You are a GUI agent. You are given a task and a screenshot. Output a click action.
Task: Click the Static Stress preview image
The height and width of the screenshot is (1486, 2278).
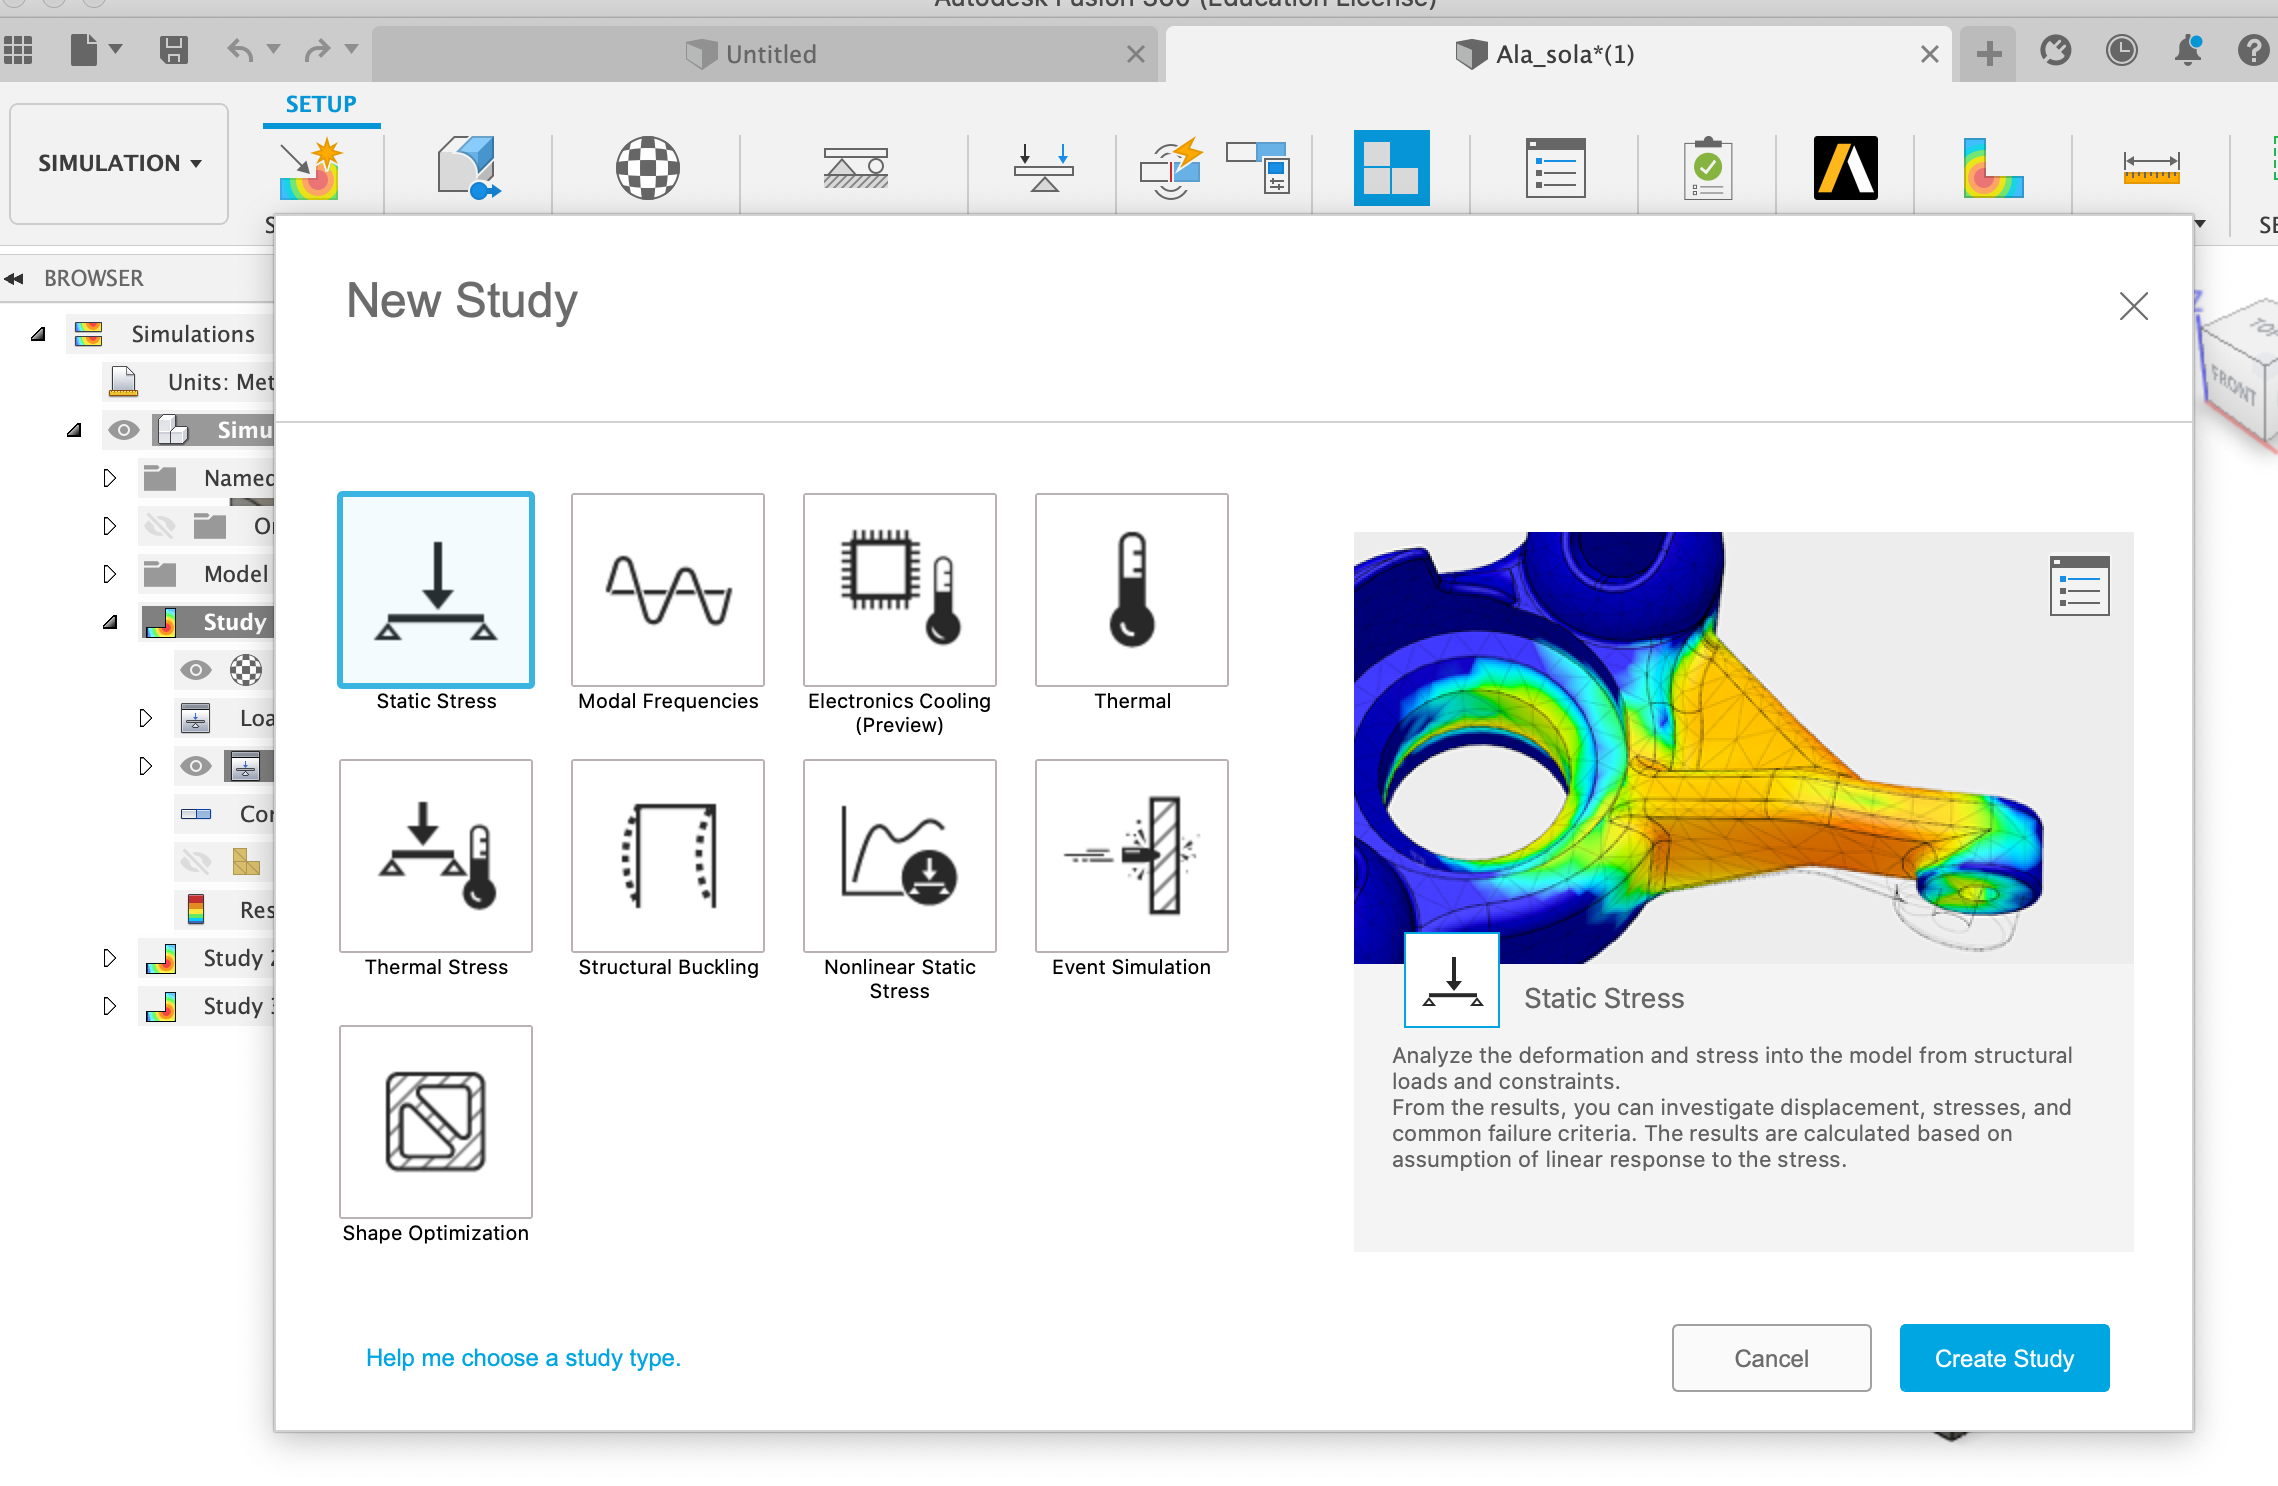[x=1742, y=746]
